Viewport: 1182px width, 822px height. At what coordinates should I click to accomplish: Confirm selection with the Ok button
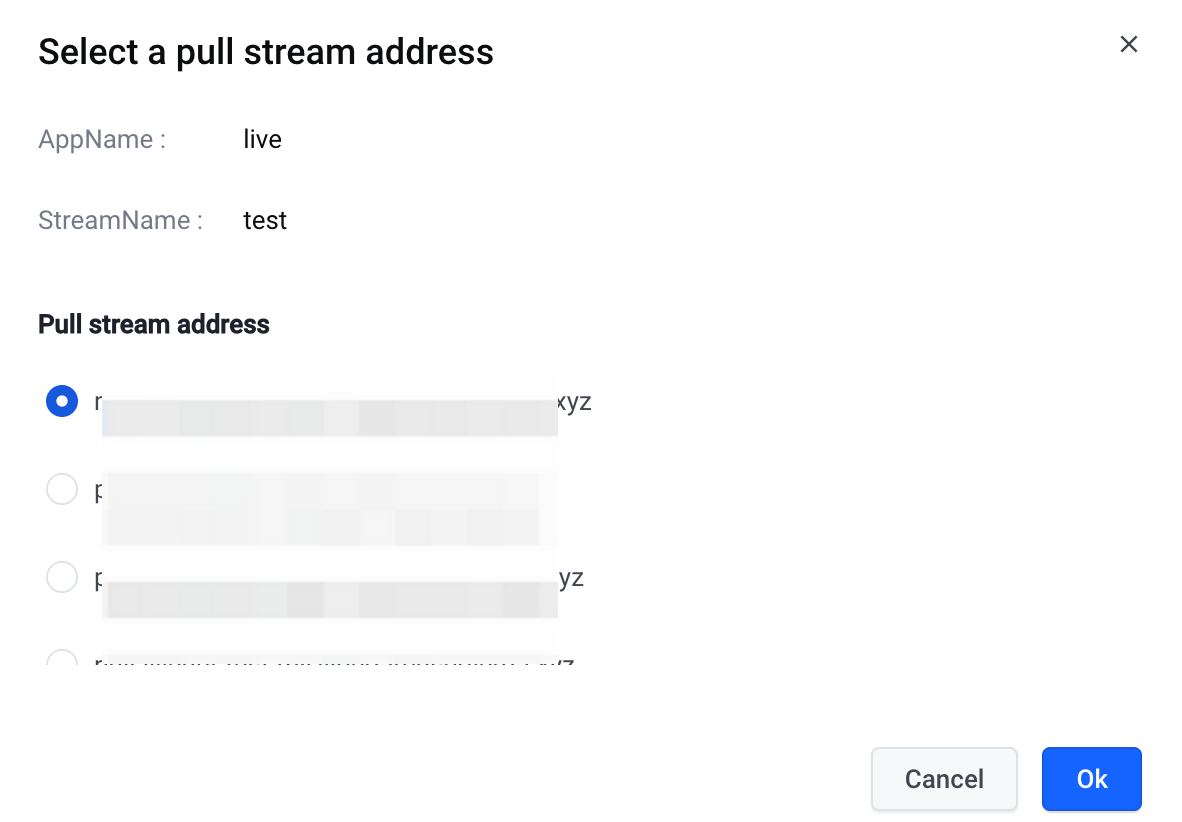click(x=1091, y=779)
